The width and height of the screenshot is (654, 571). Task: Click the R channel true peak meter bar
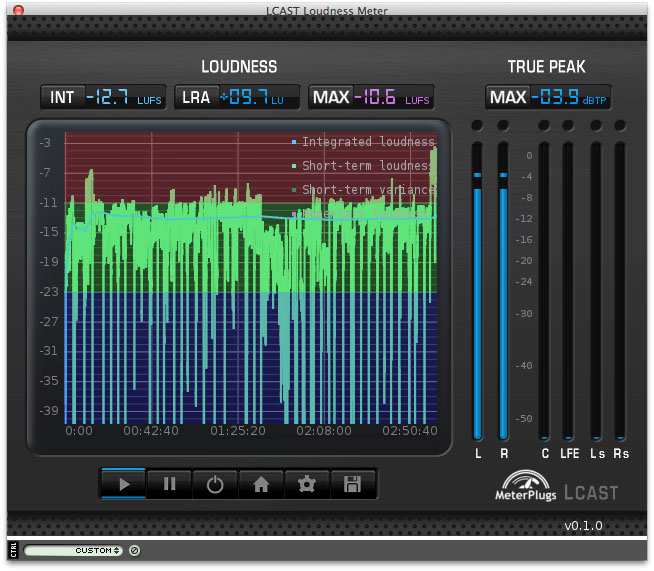pyautogui.click(x=503, y=291)
